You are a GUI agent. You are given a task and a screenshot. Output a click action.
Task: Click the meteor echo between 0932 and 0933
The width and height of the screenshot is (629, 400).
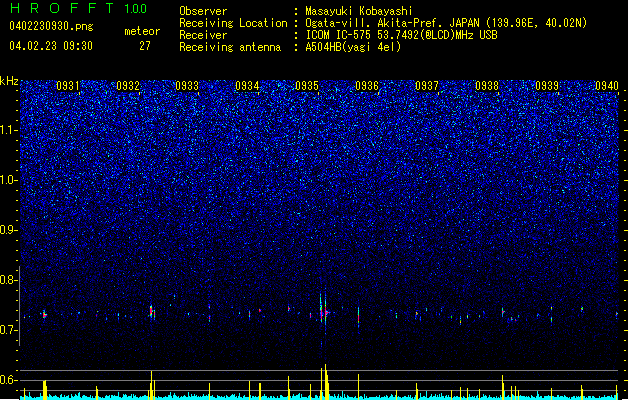(152, 312)
